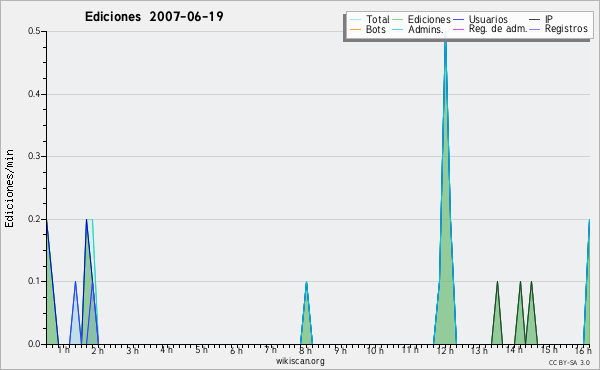Click the '14 h' x-axis label
This screenshot has height=370, width=600.
click(x=514, y=350)
